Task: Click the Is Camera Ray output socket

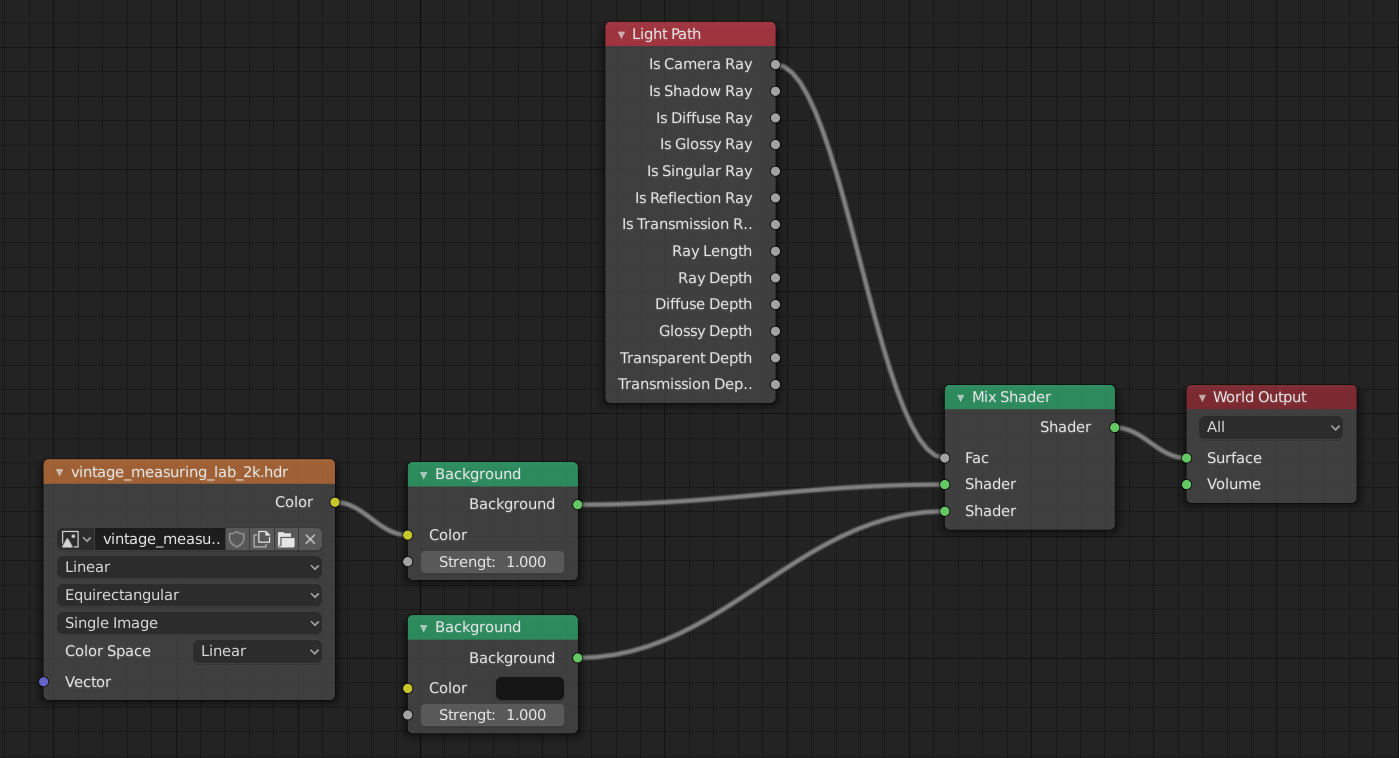Action: click(776, 64)
